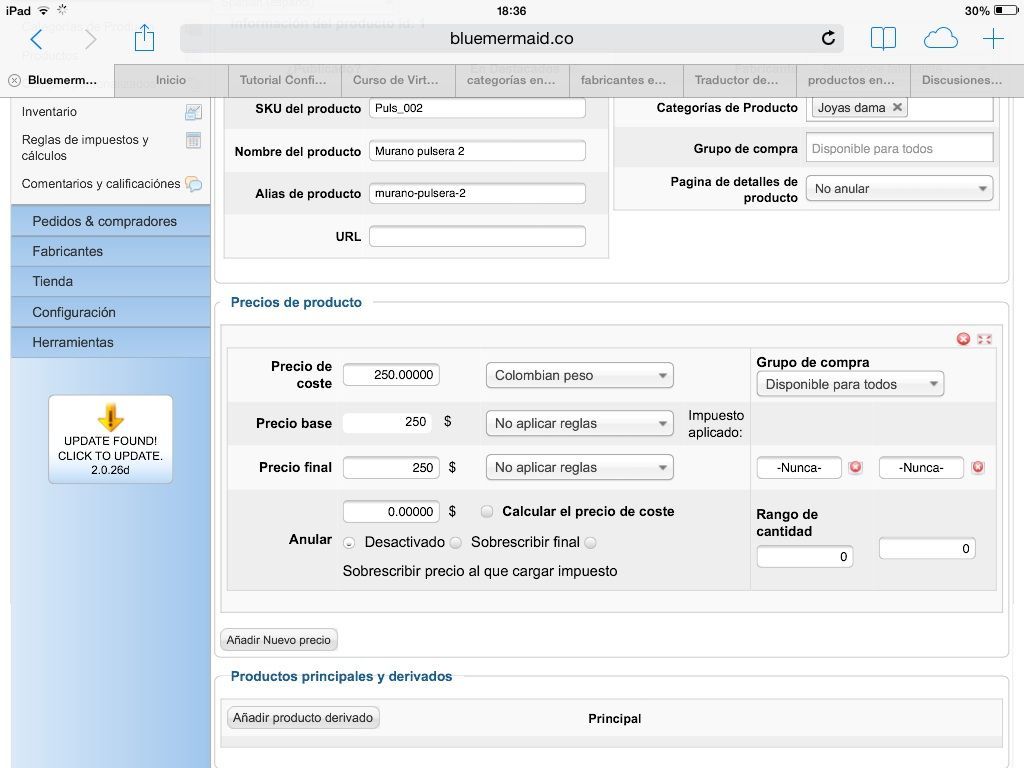This screenshot has width=1024, height=768.
Task: Clear the second -Nunca- date
Action: (x=978, y=467)
